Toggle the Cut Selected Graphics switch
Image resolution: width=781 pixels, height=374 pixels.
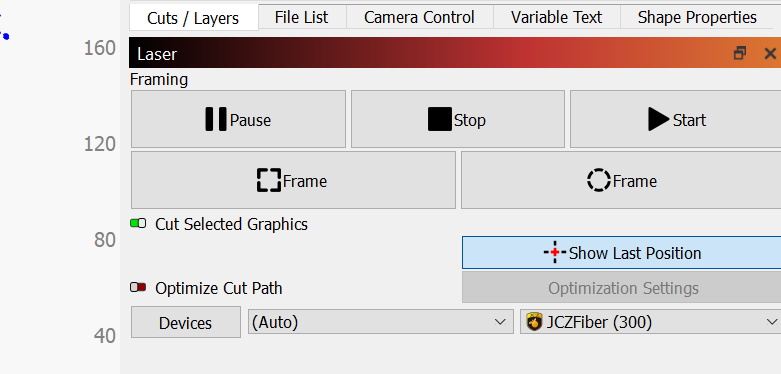pos(138,224)
